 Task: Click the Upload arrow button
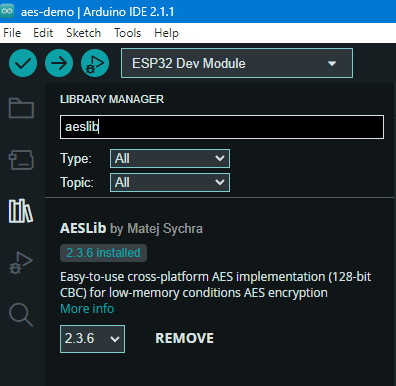point(59,63)
